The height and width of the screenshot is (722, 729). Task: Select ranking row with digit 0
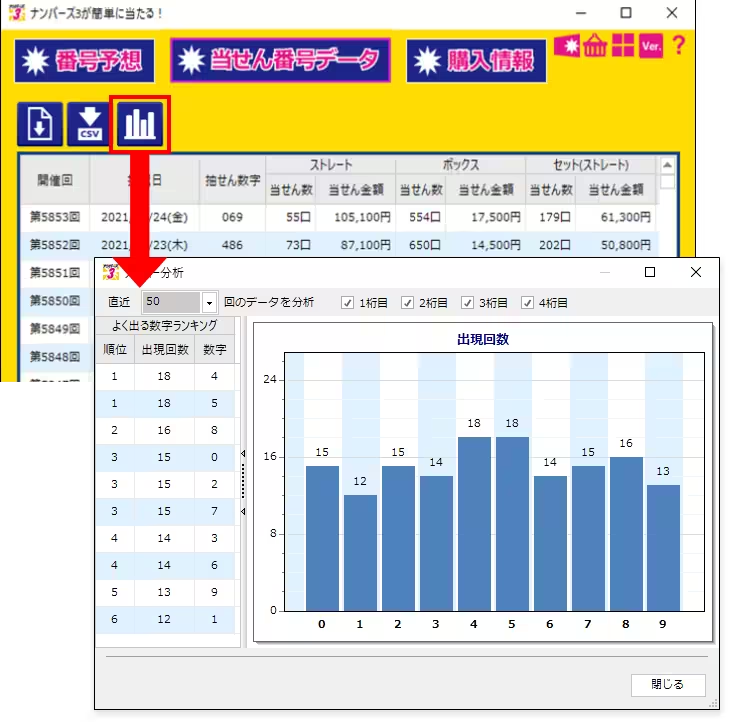pyautogui.click(x=165, y=457)
